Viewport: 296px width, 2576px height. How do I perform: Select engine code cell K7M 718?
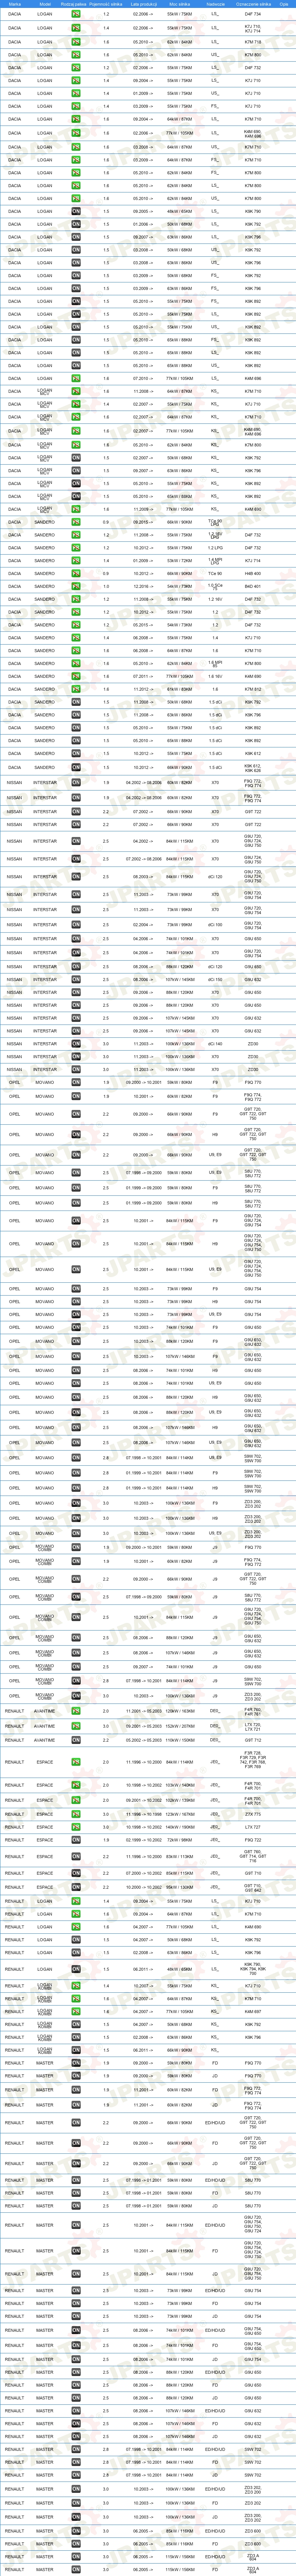tap(253, 42)
